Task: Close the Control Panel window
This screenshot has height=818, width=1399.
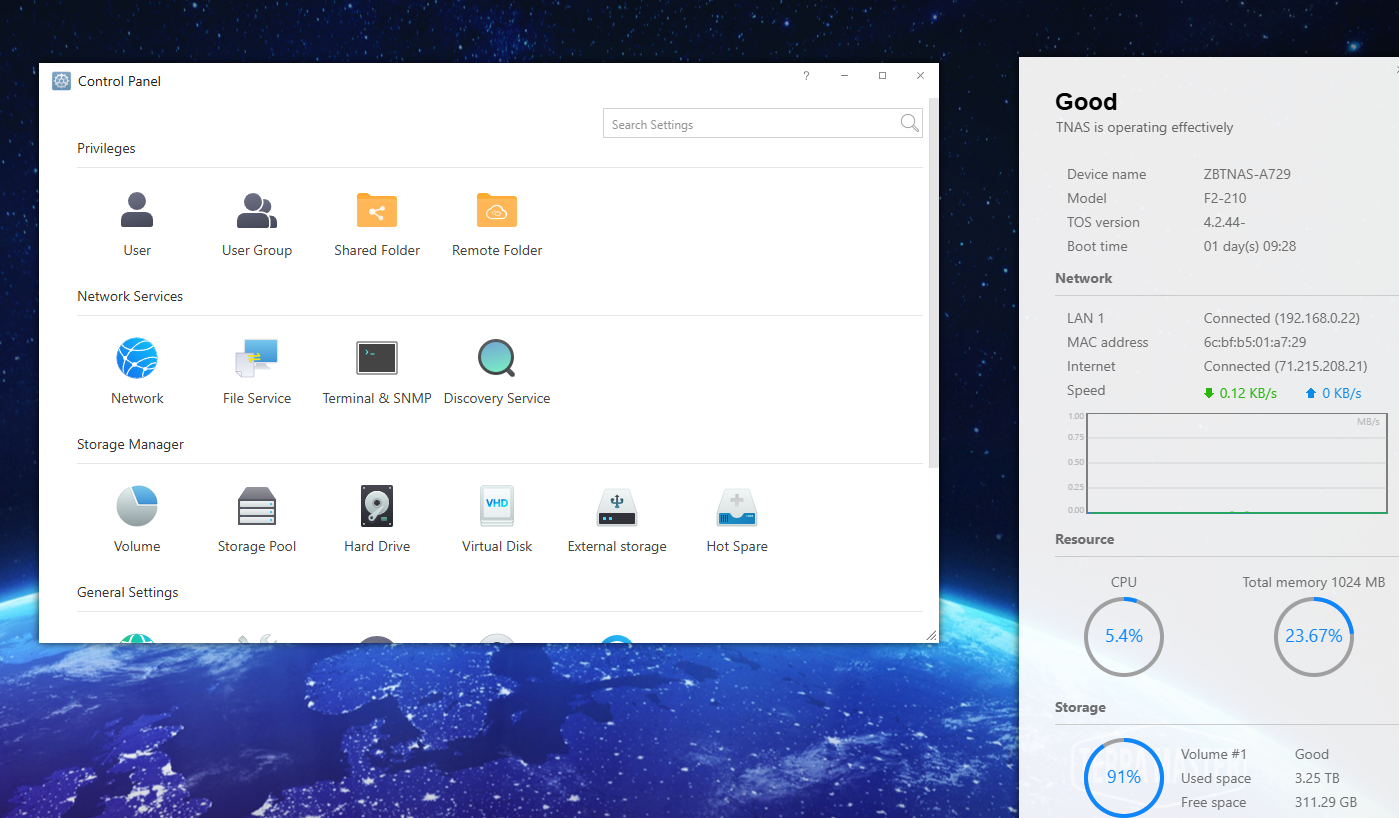Action: [920, 76]
